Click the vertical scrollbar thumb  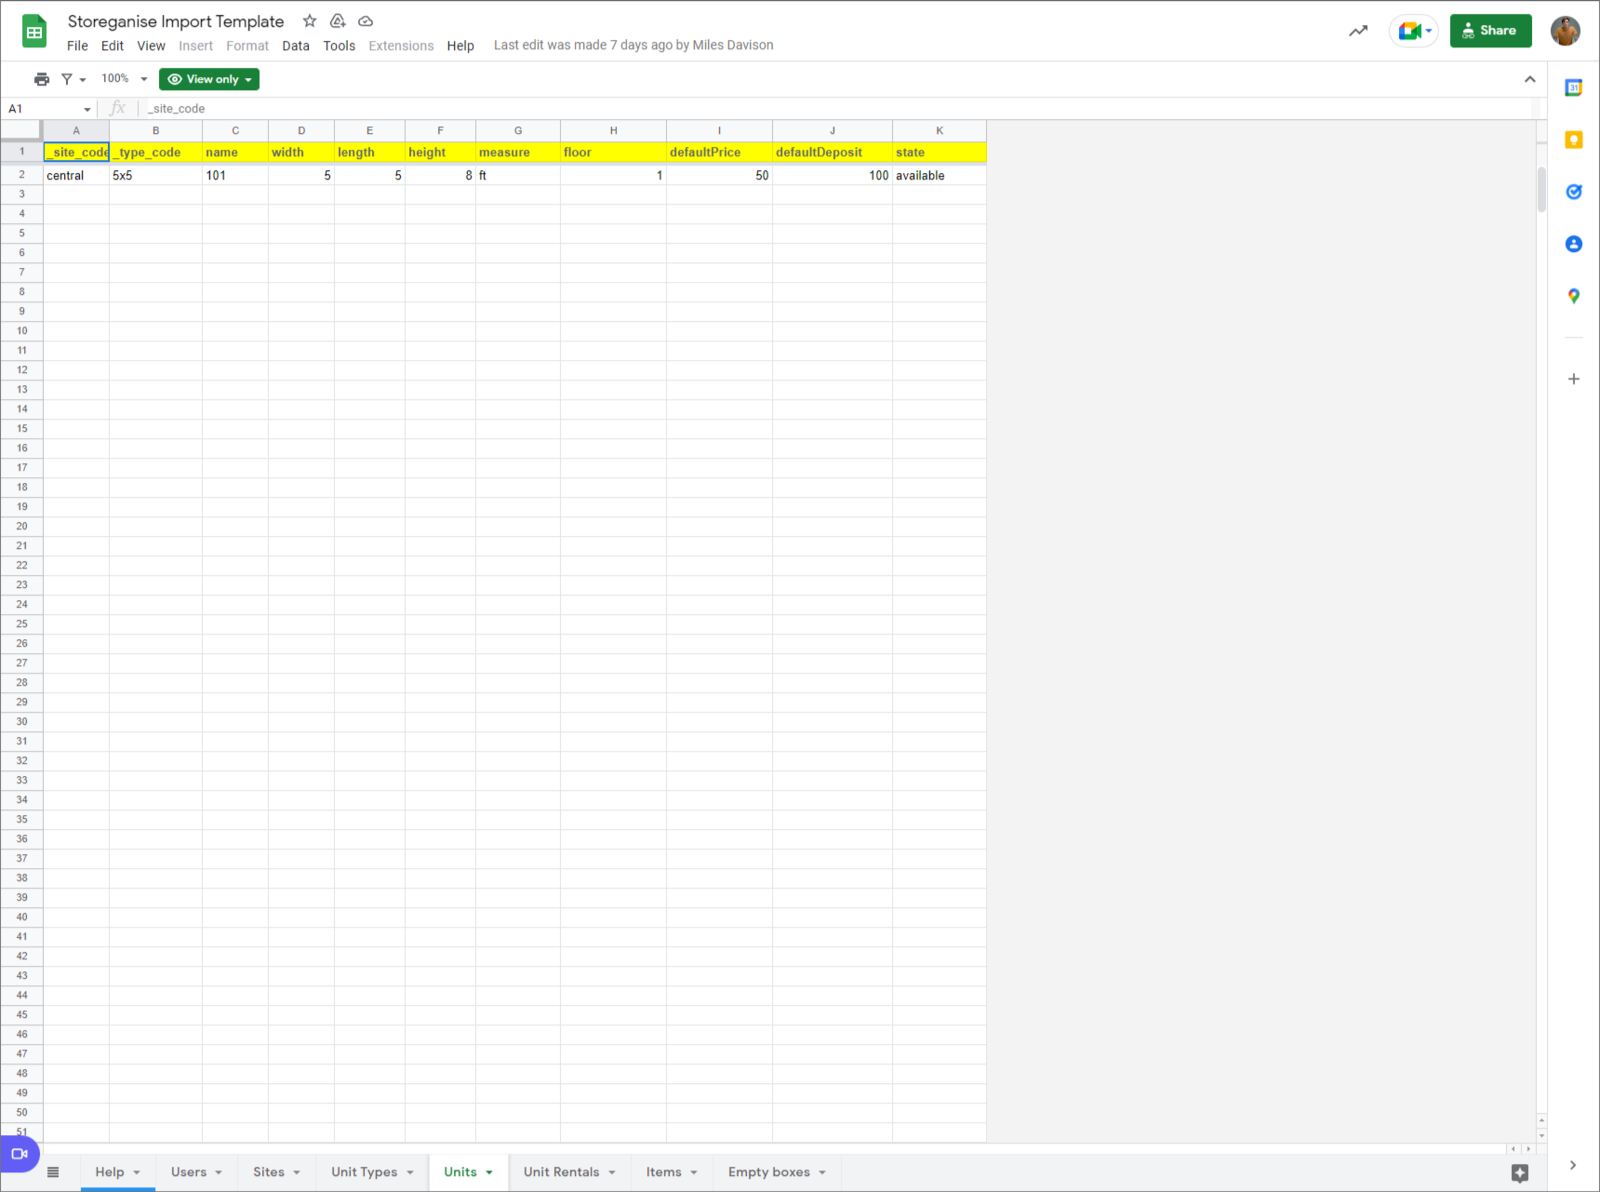click(x=1541, y=189)
